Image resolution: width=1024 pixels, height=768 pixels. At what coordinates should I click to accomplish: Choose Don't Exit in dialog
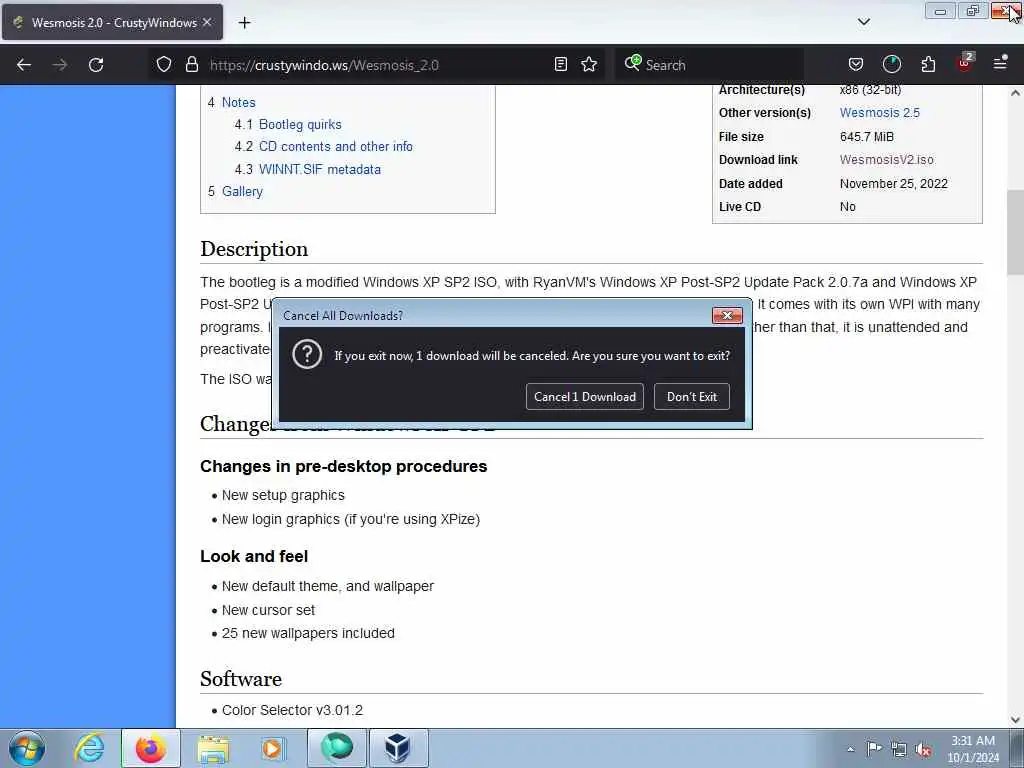(692, 396)
